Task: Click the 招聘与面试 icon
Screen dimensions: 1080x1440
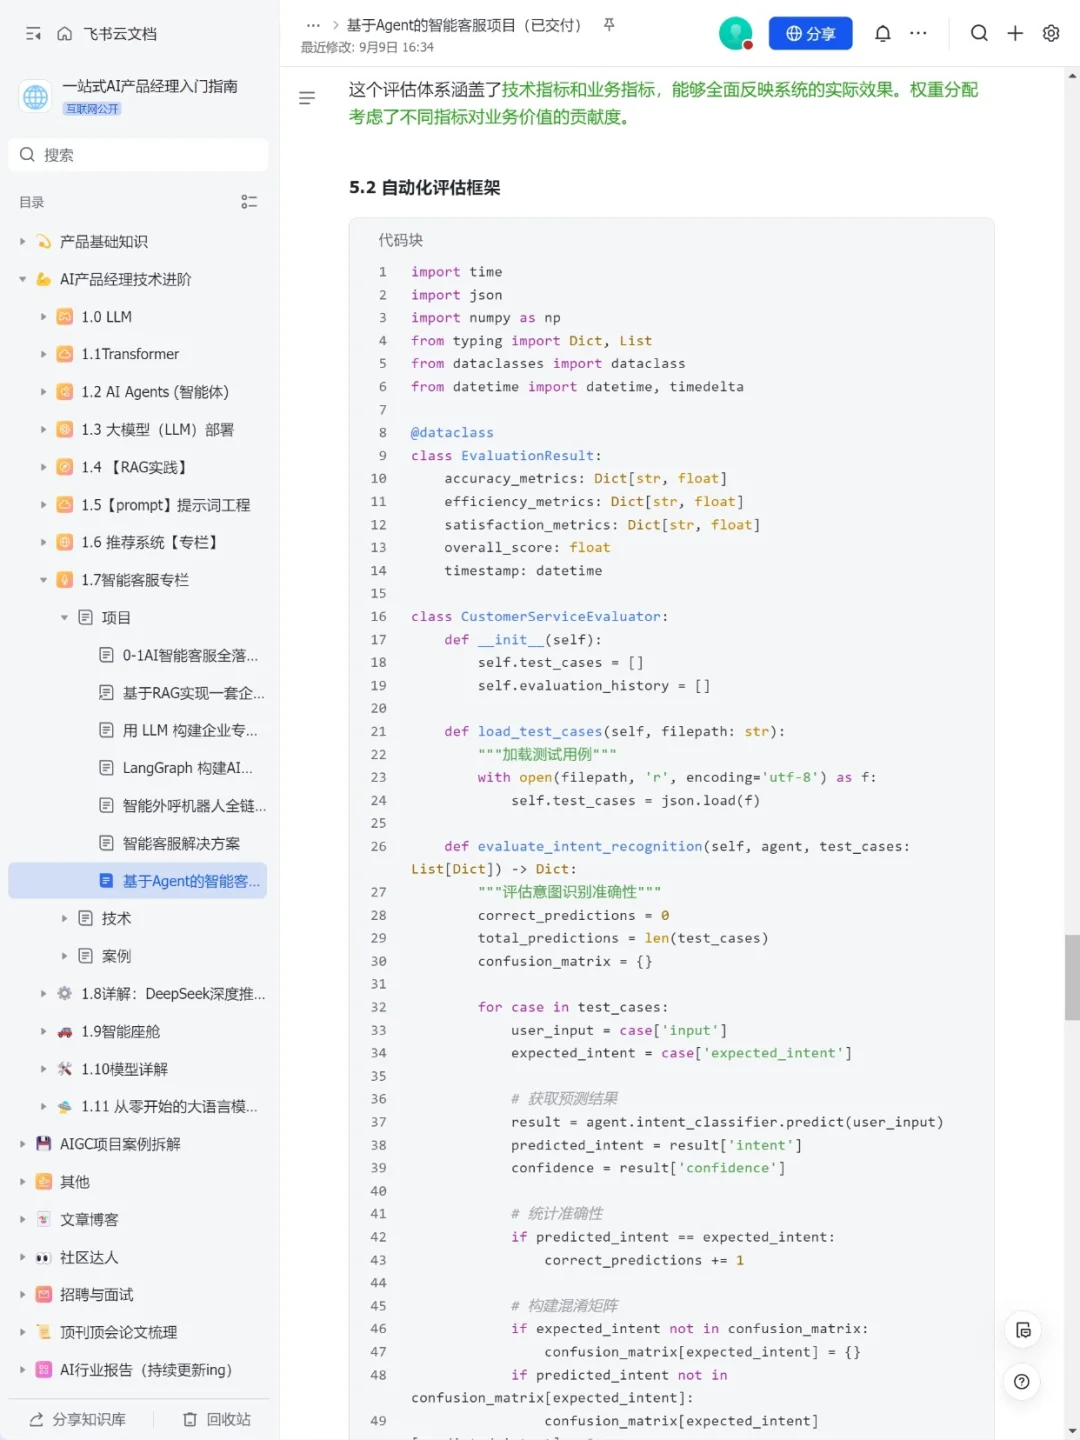Action: click(43, 1295)
